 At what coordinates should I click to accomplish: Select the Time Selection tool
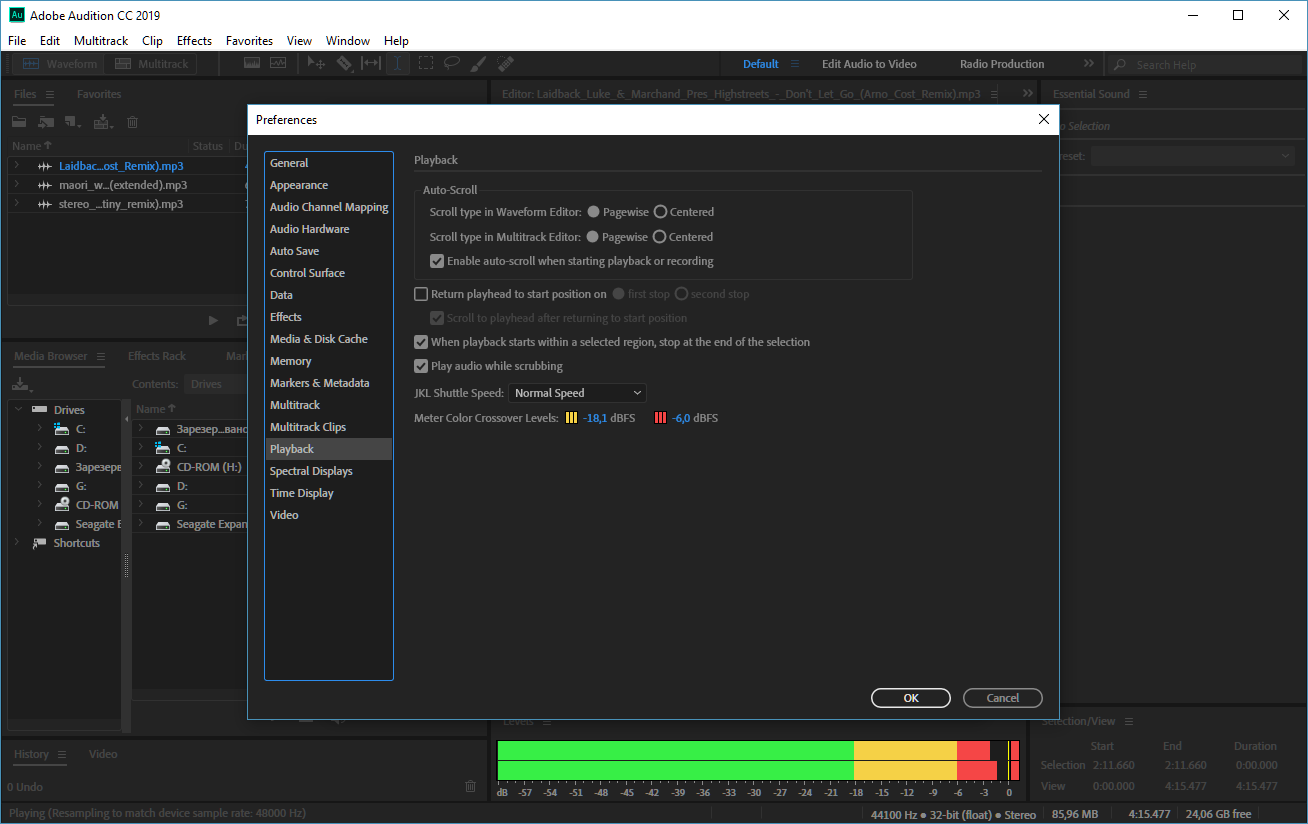coord(398,63)
